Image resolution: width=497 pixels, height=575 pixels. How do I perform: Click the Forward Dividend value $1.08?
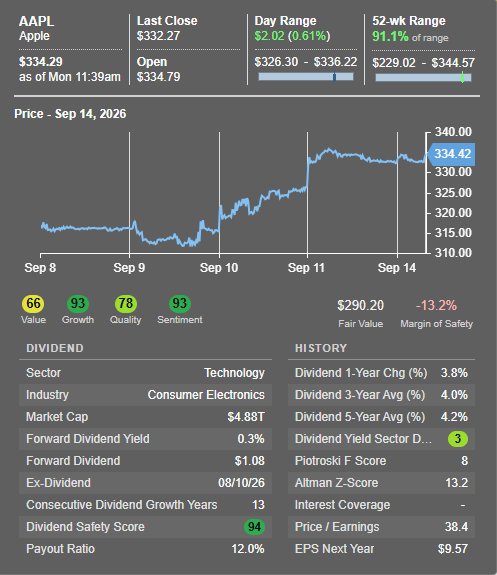[250, 461]
